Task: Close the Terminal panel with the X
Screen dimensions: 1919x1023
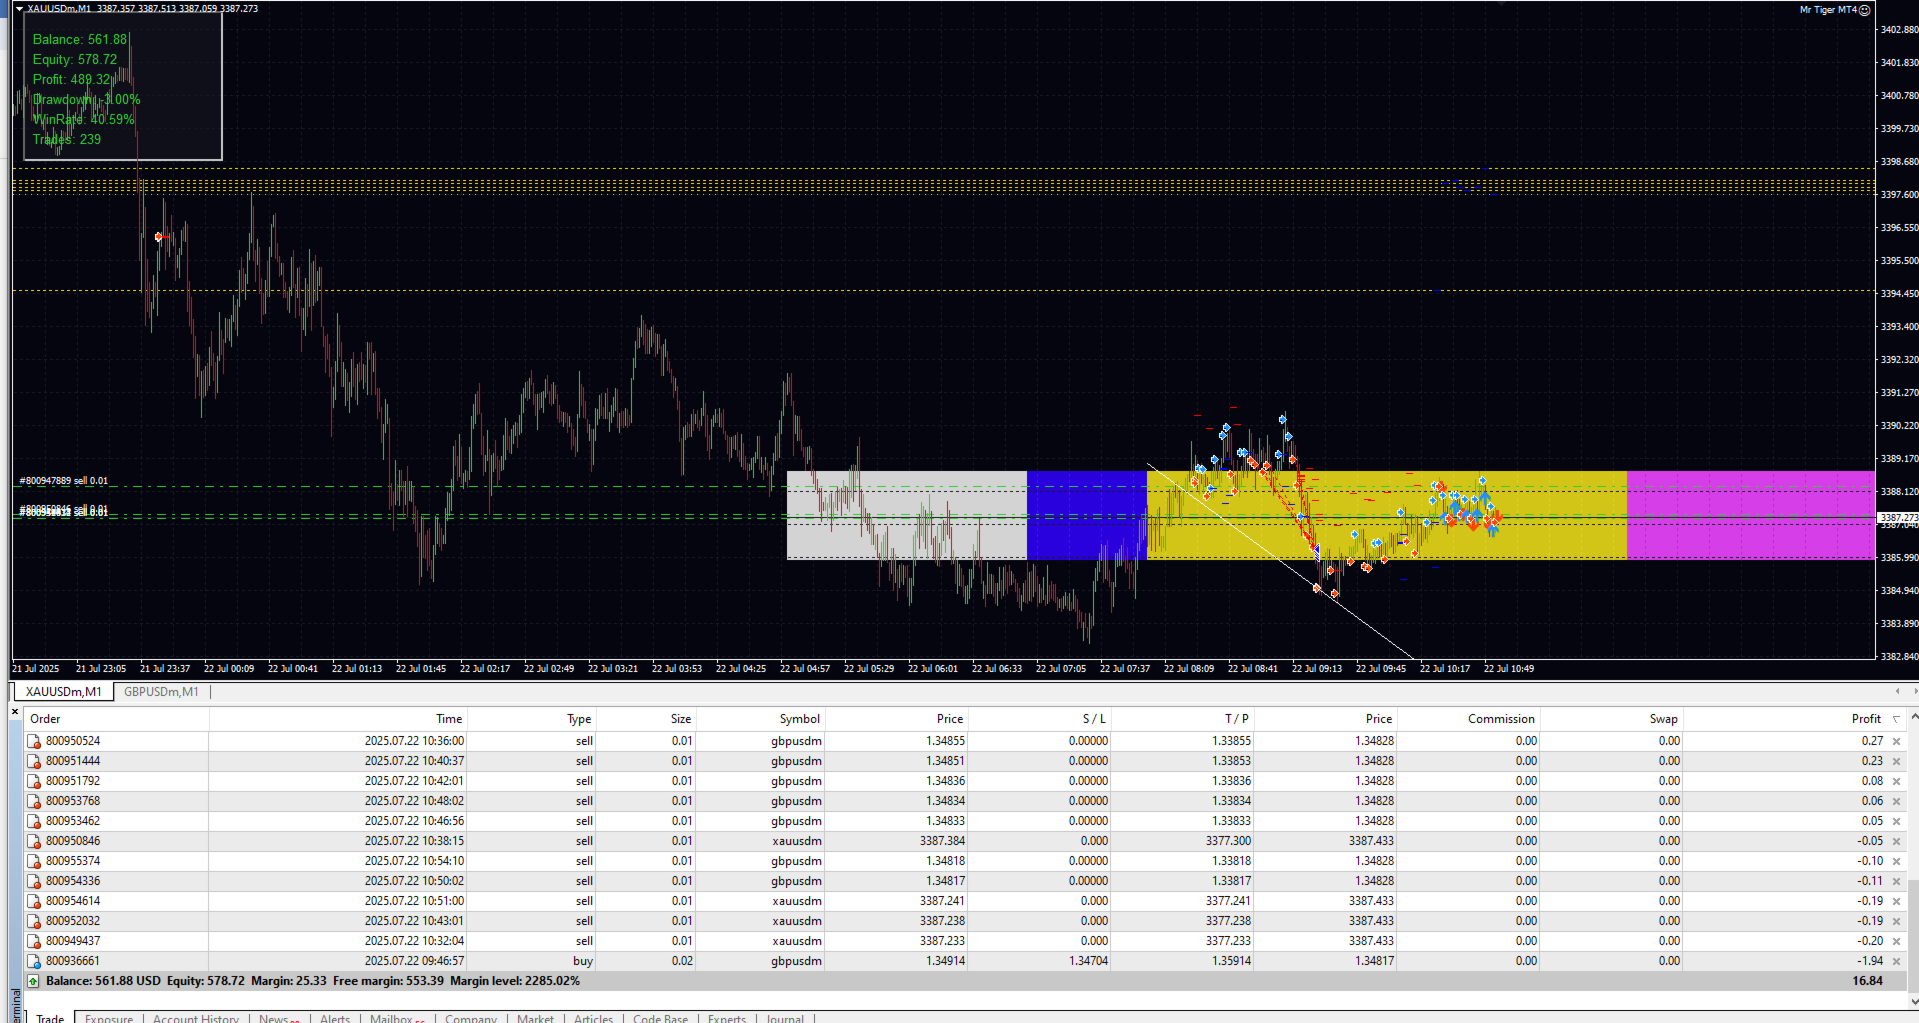Action: pyautogui.click(x=15, y=711)
